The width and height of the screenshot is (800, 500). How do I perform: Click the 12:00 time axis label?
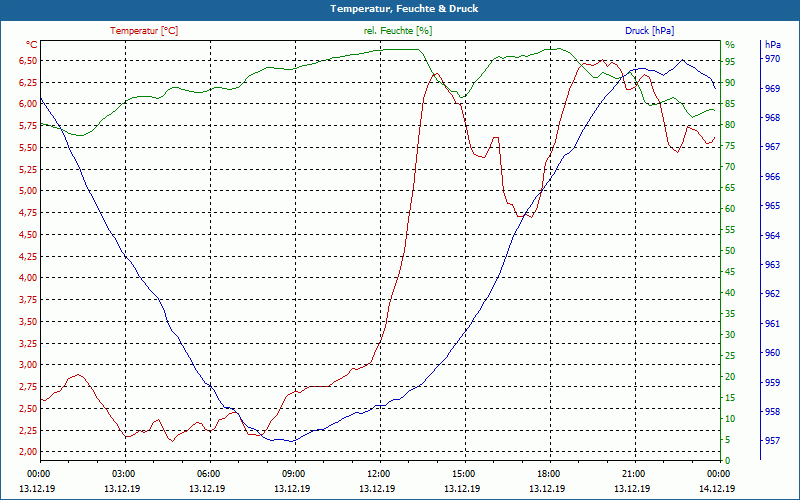point(378,473)
